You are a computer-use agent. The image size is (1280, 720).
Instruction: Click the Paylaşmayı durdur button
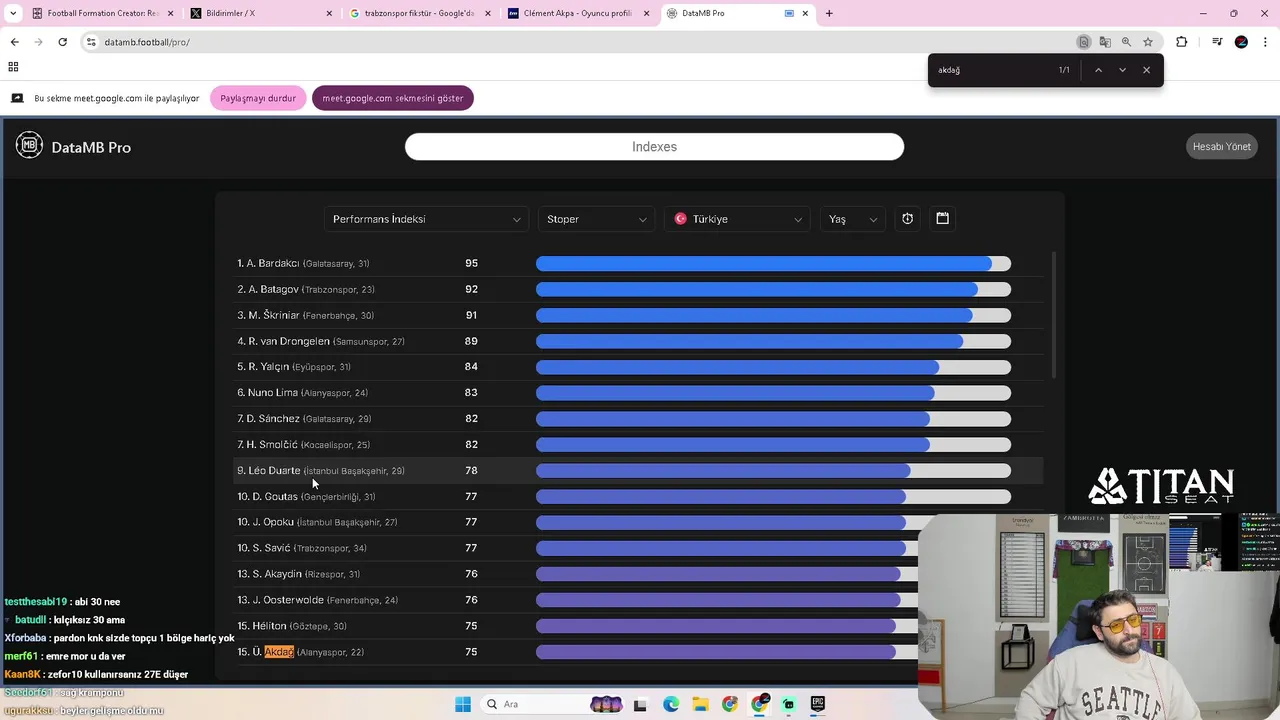pos(258,98)
